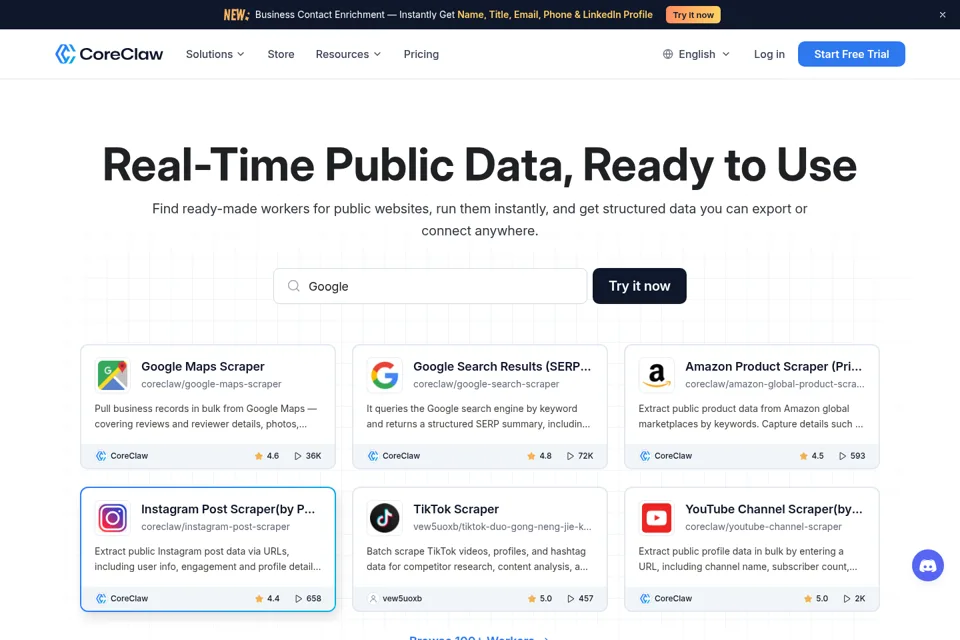The image size is (960, 640).
Task: Click the Google Maps Scraper icon
Action: pyautogui.click(x=113, y=375)
